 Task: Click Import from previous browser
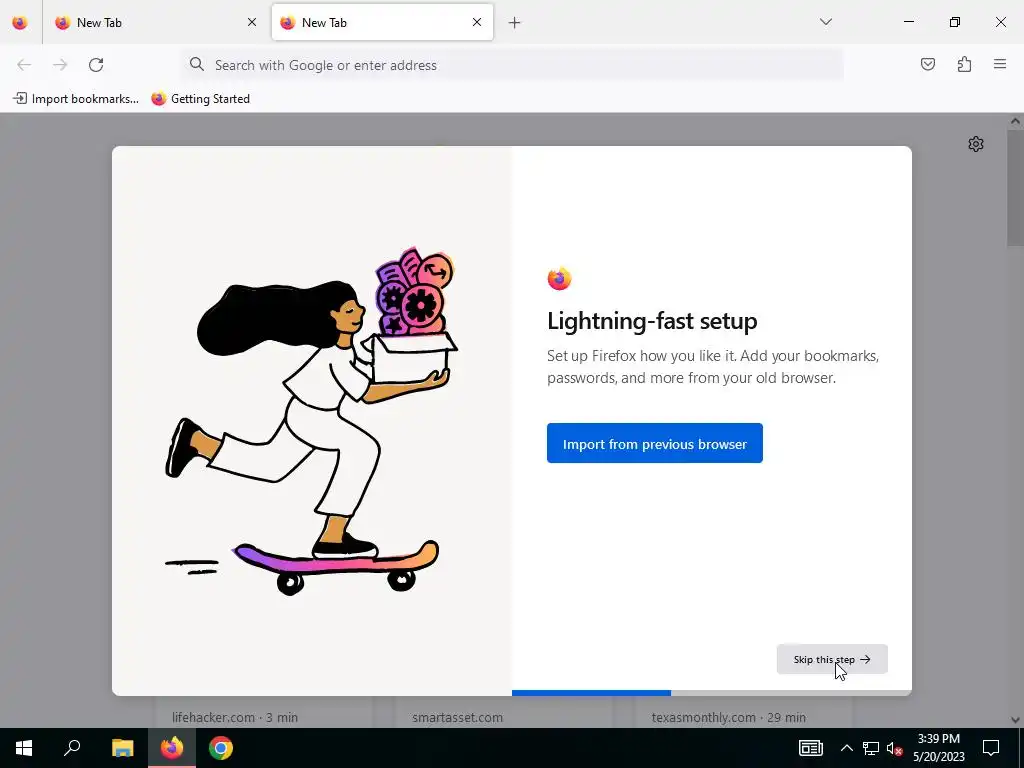point(654,443)
